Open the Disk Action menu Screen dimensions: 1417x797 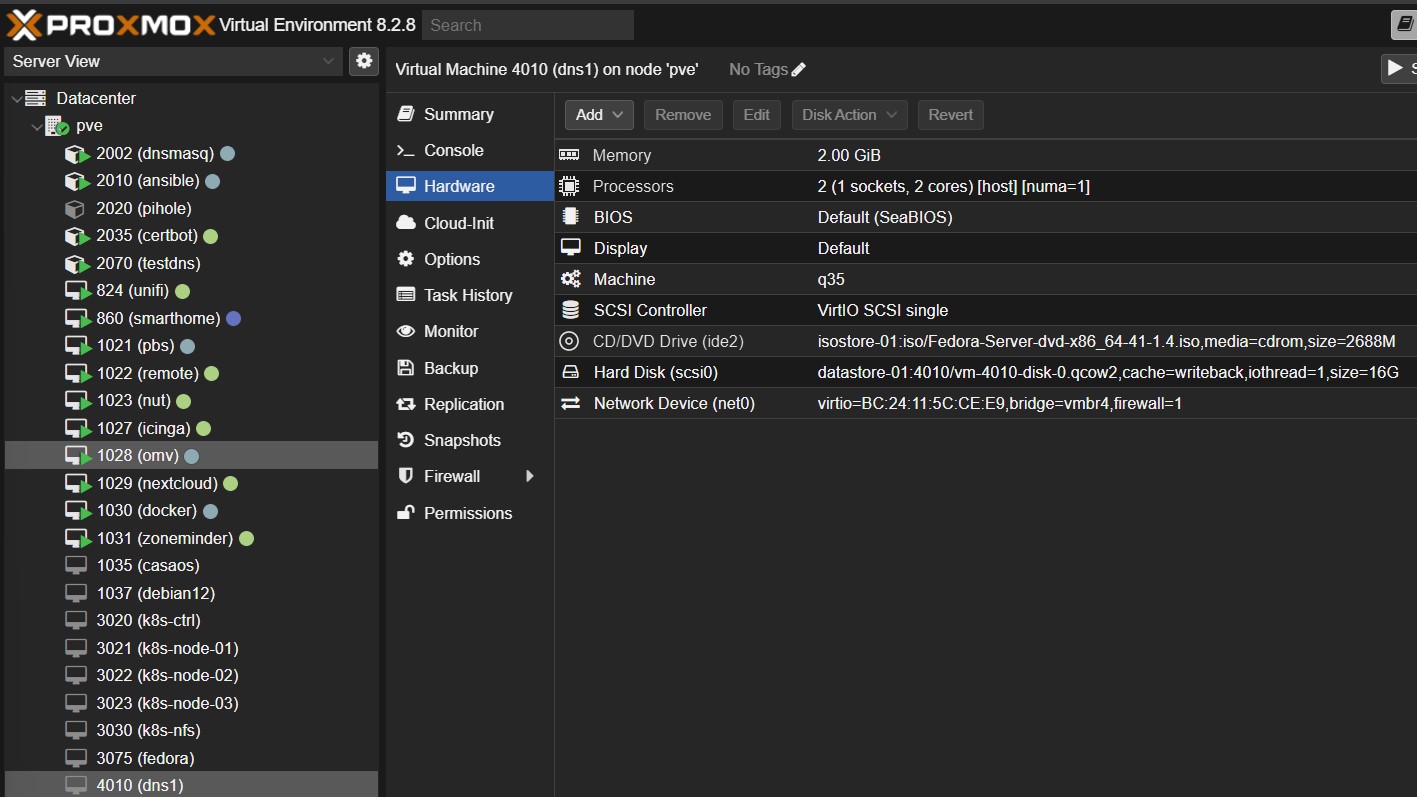pyautogui.click(x=849, y=115)
